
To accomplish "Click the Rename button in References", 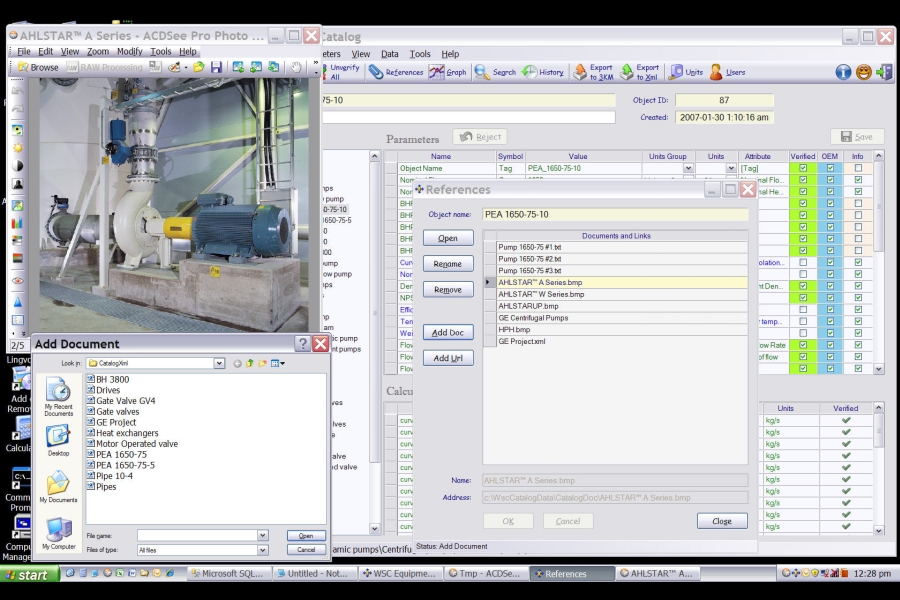I will coord(448,264).
